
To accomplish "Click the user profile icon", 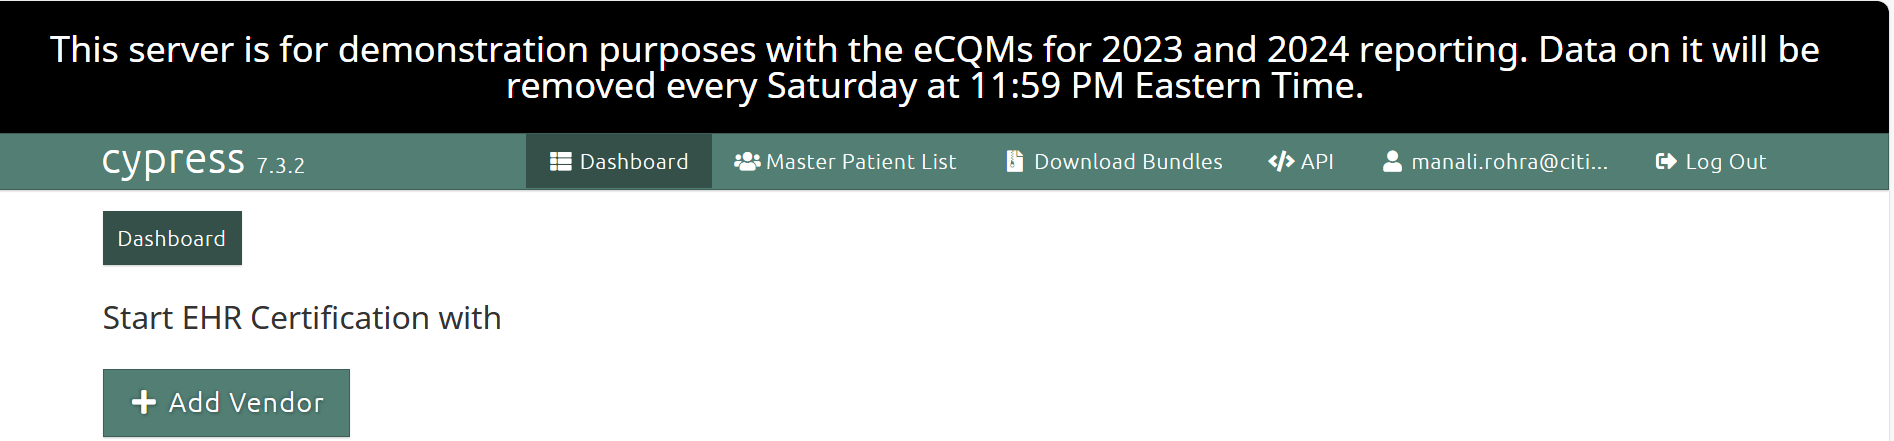I will 1392,162.
